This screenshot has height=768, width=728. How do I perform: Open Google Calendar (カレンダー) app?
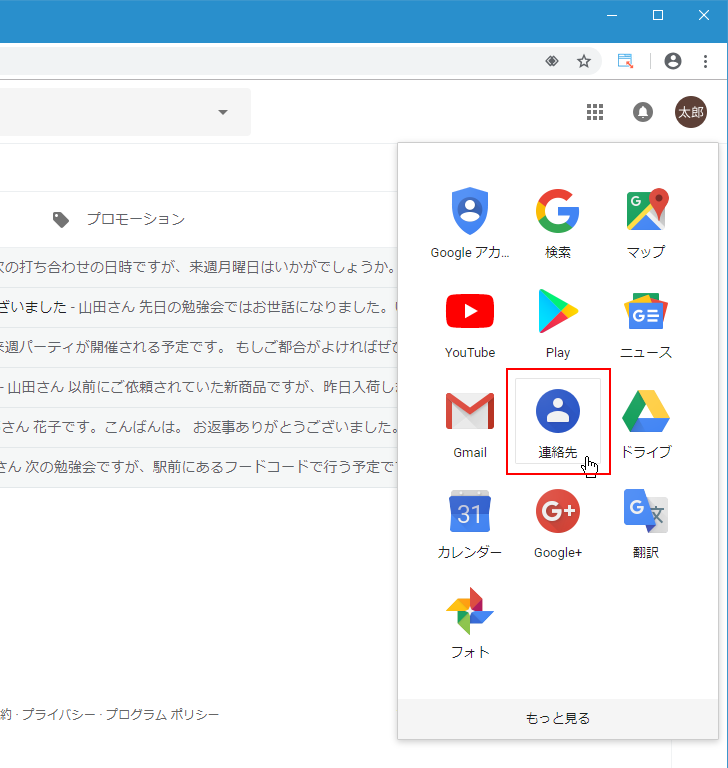(469, 524)
